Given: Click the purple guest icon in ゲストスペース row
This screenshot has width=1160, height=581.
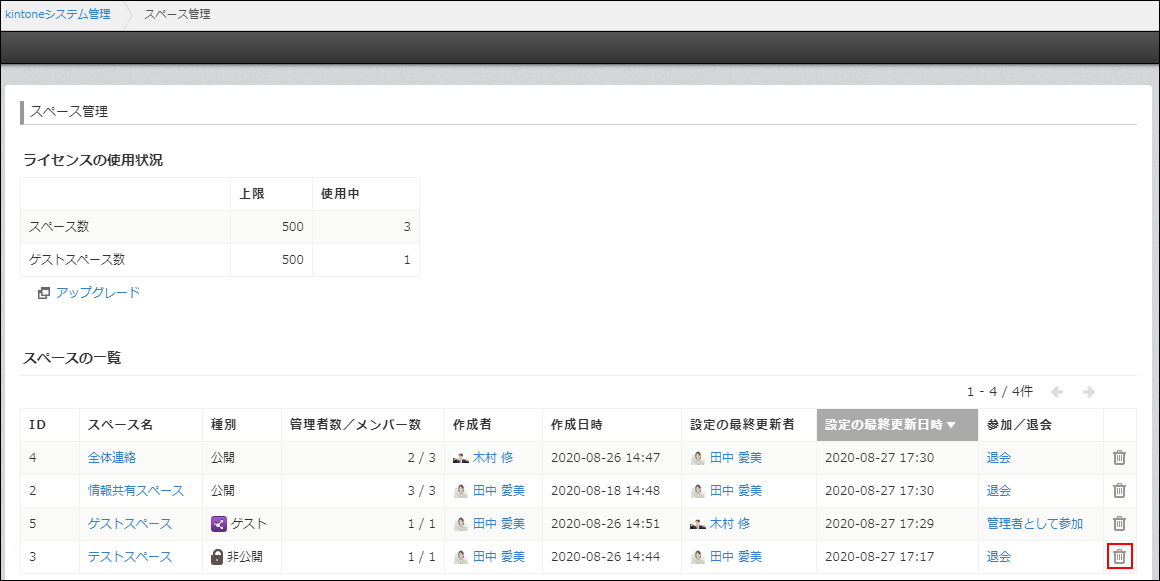Looking at the screenshot, I should pyautogui.click(x=219, y=523).
